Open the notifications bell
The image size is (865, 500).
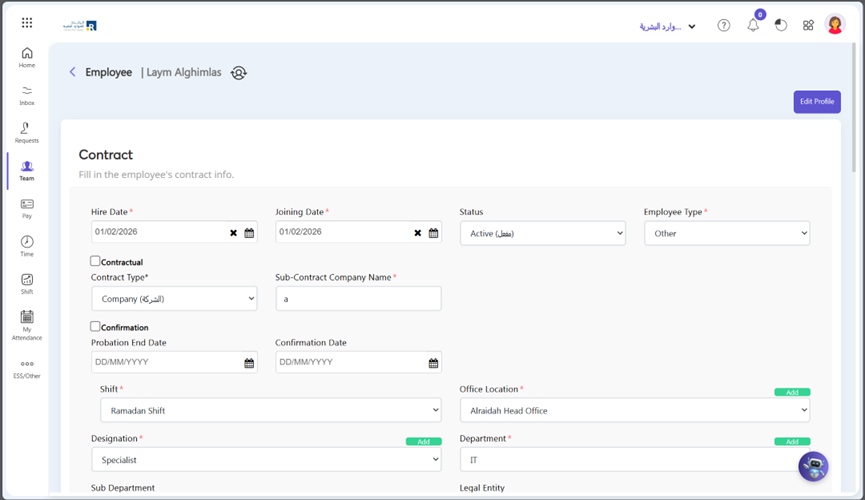753,25
